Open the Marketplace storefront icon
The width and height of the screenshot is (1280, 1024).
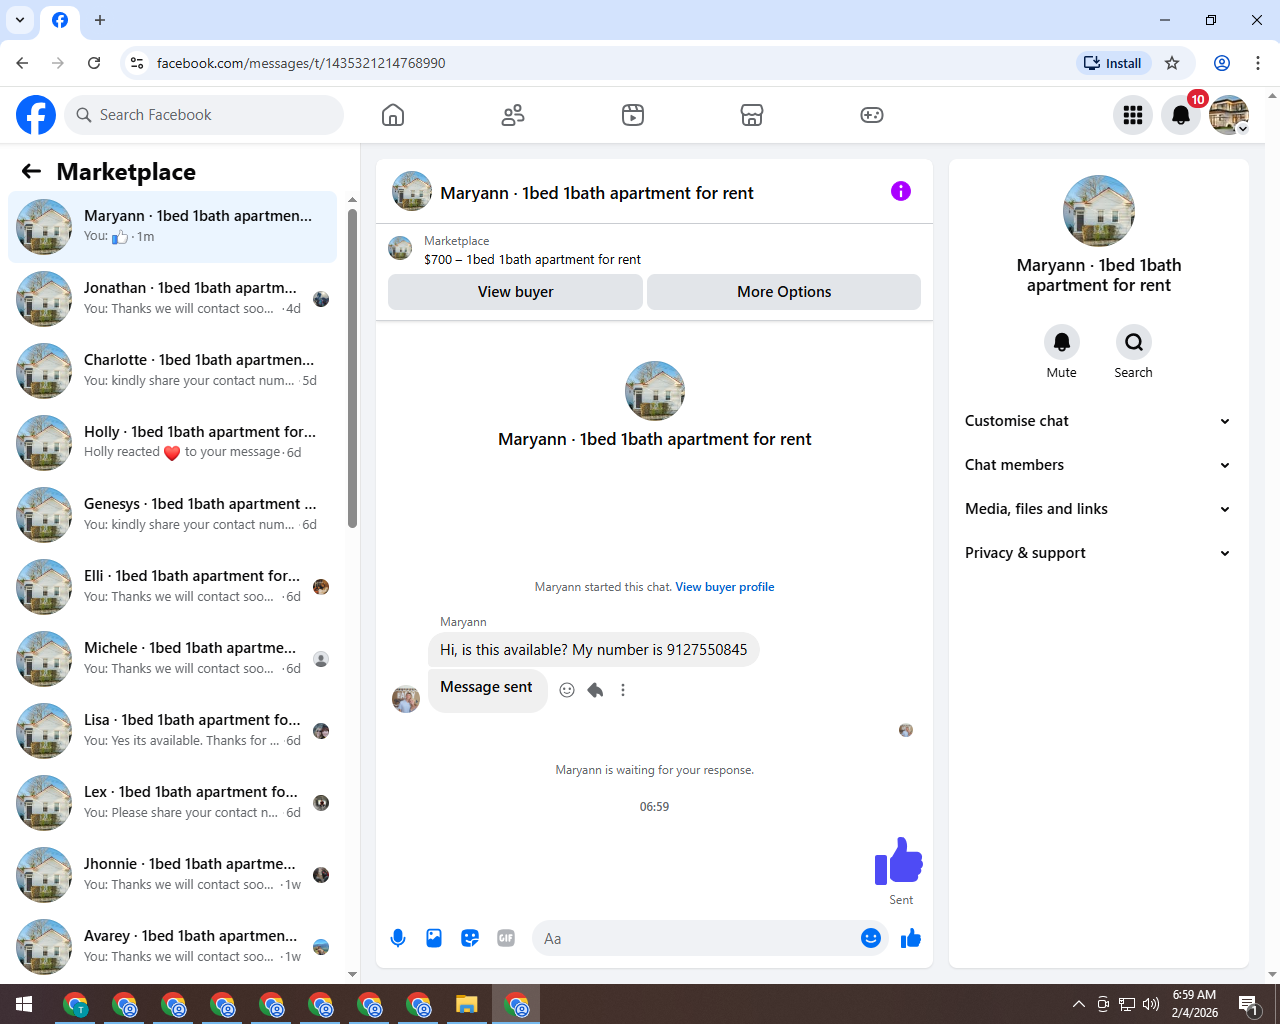[752, 115]
